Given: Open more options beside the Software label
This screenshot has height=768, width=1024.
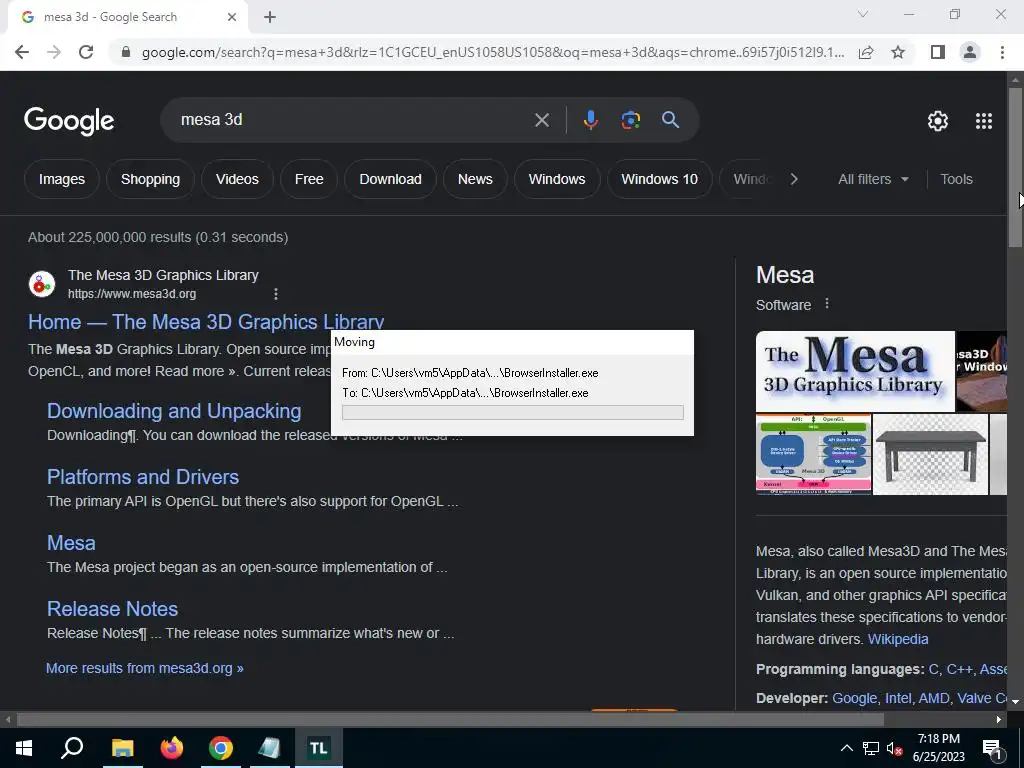Looking at the screenshot, I should point(827,304).
